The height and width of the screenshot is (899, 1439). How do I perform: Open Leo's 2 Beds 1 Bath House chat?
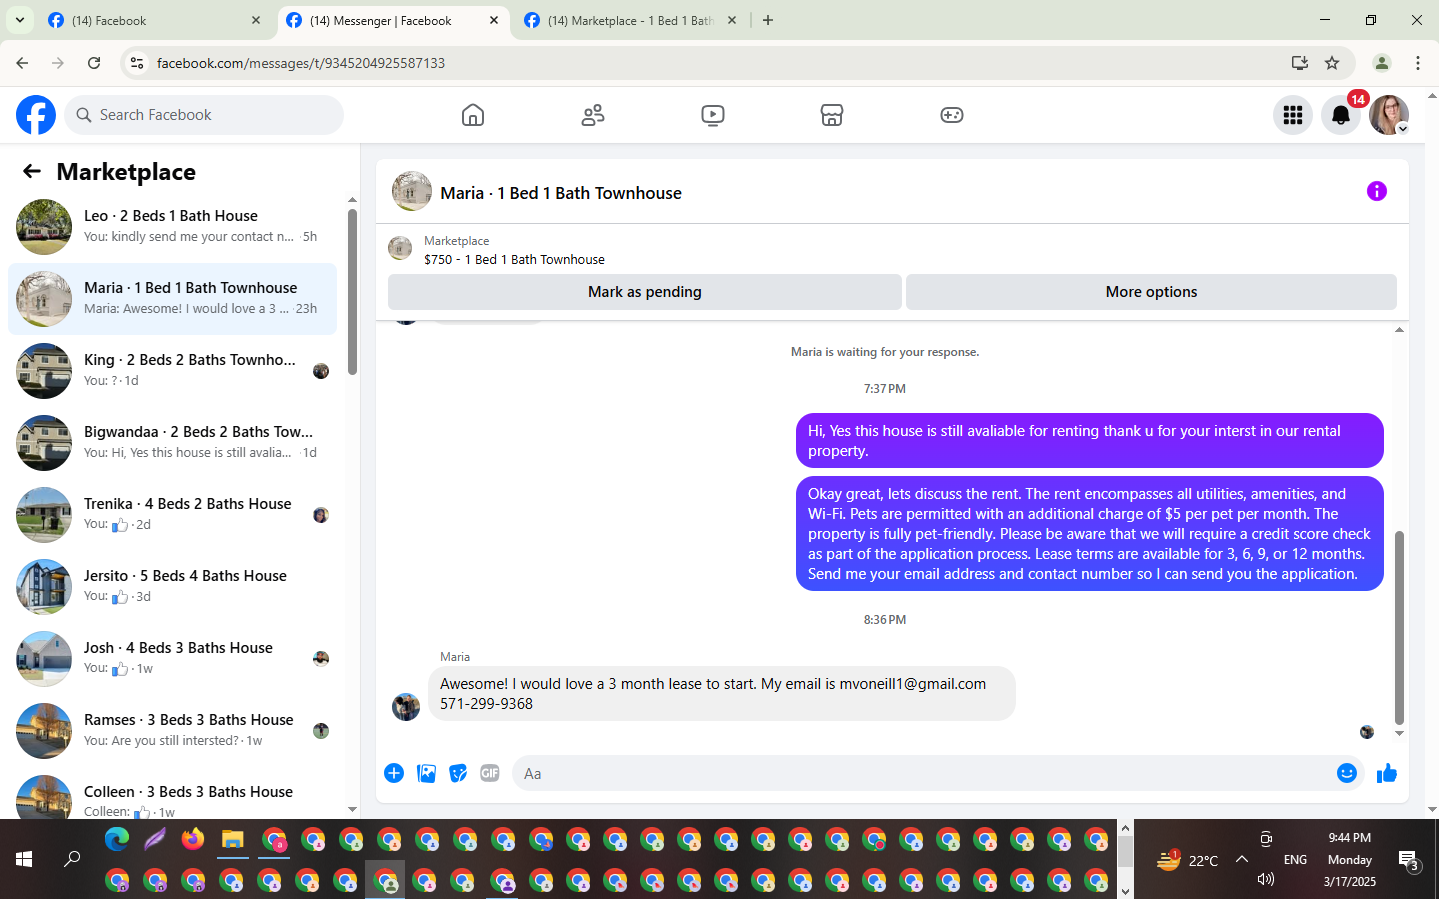172,227
